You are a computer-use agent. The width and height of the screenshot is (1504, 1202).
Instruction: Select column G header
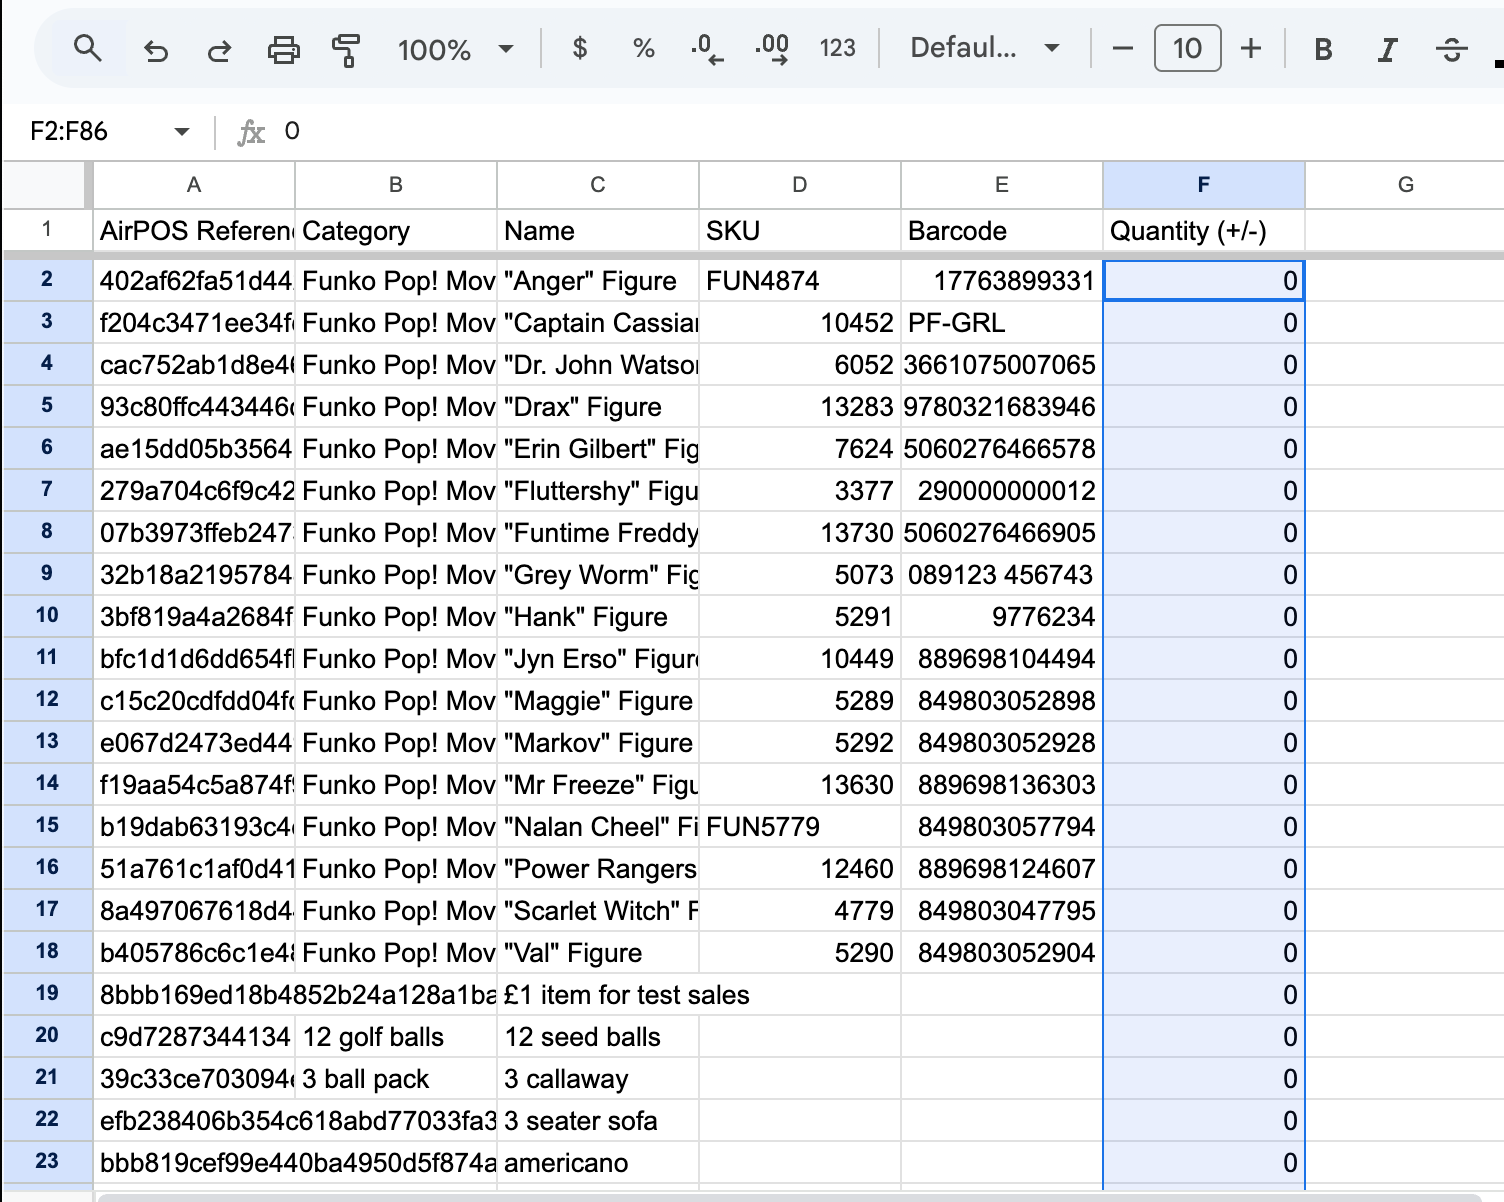[x=1405, y=184]
